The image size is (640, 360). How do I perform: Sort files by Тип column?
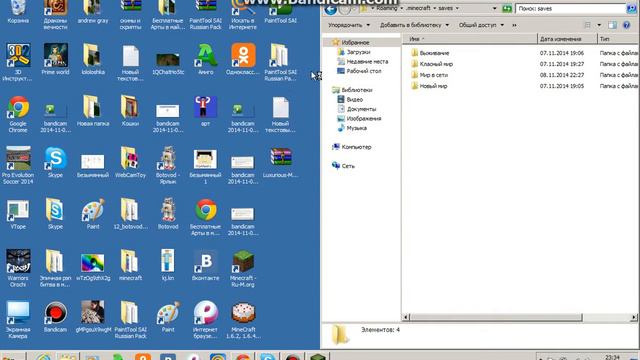tap(618, 39)
